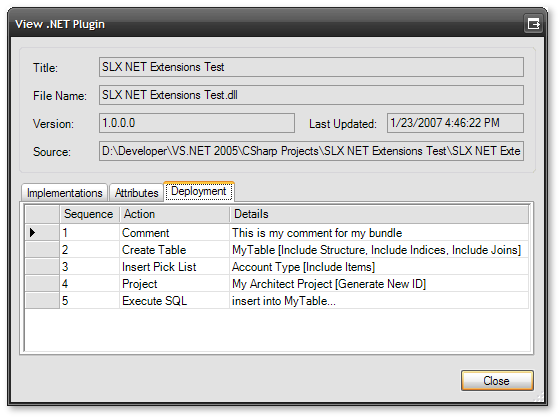
Task: Switch to the Implementations tab
Action: (x=65, y=193)
